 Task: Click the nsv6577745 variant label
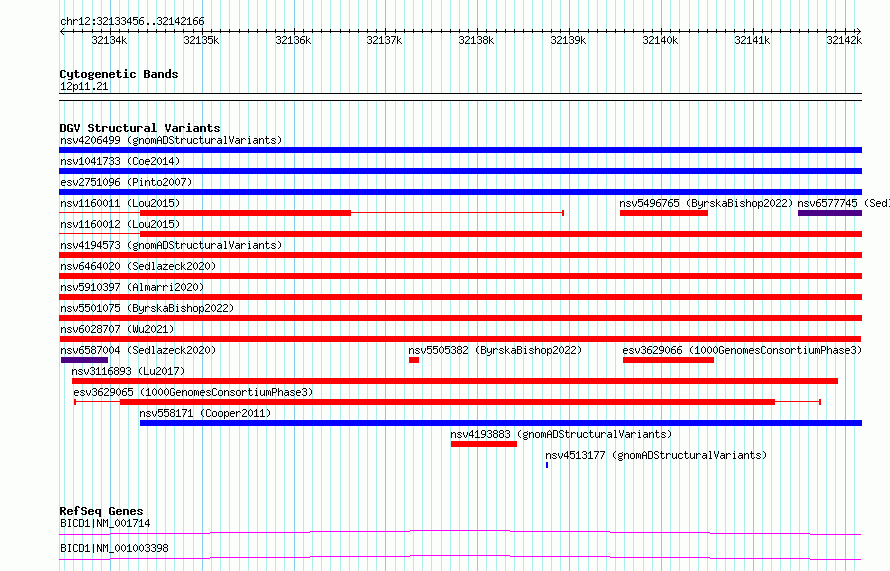[843, 203]
